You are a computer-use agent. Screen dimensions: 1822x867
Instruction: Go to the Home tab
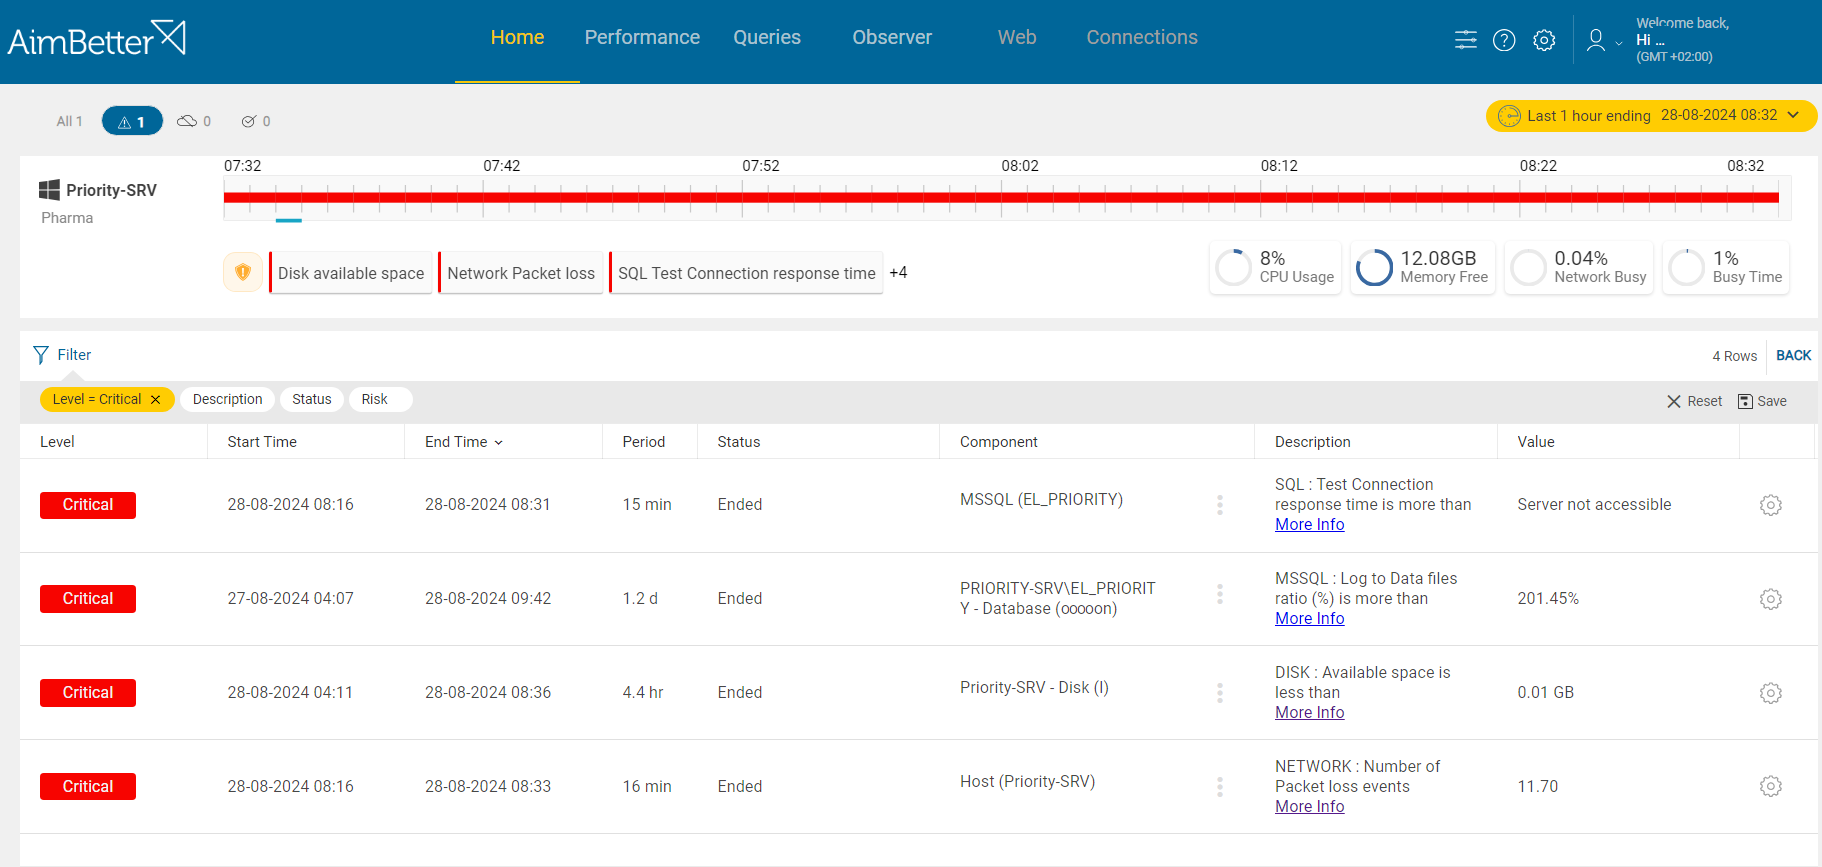(x=517, y=38)
